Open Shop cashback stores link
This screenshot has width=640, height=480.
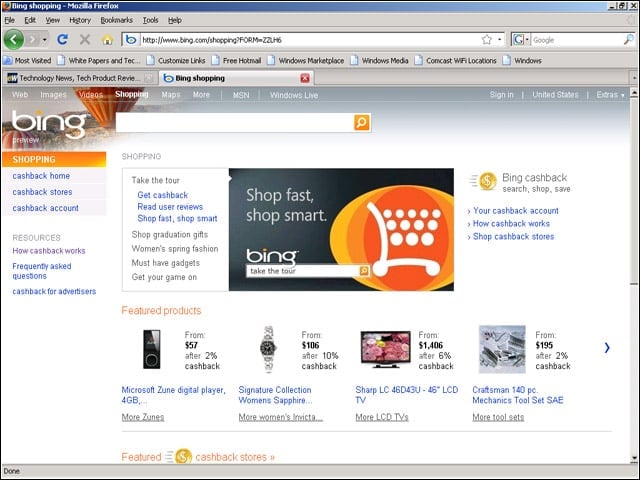point(513,237)
